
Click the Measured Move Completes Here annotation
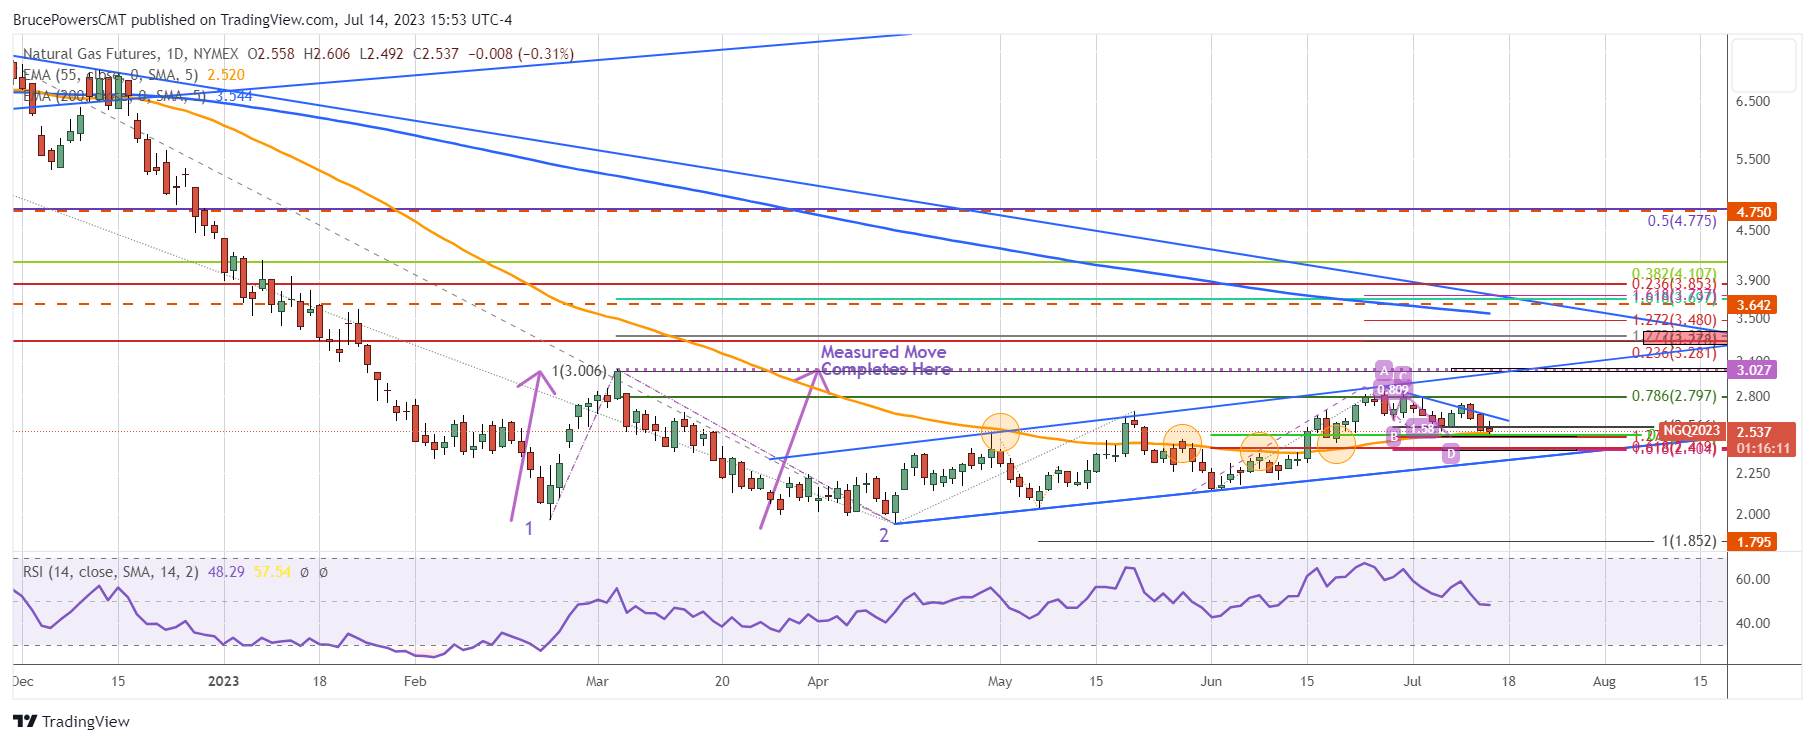coord(884,361)
